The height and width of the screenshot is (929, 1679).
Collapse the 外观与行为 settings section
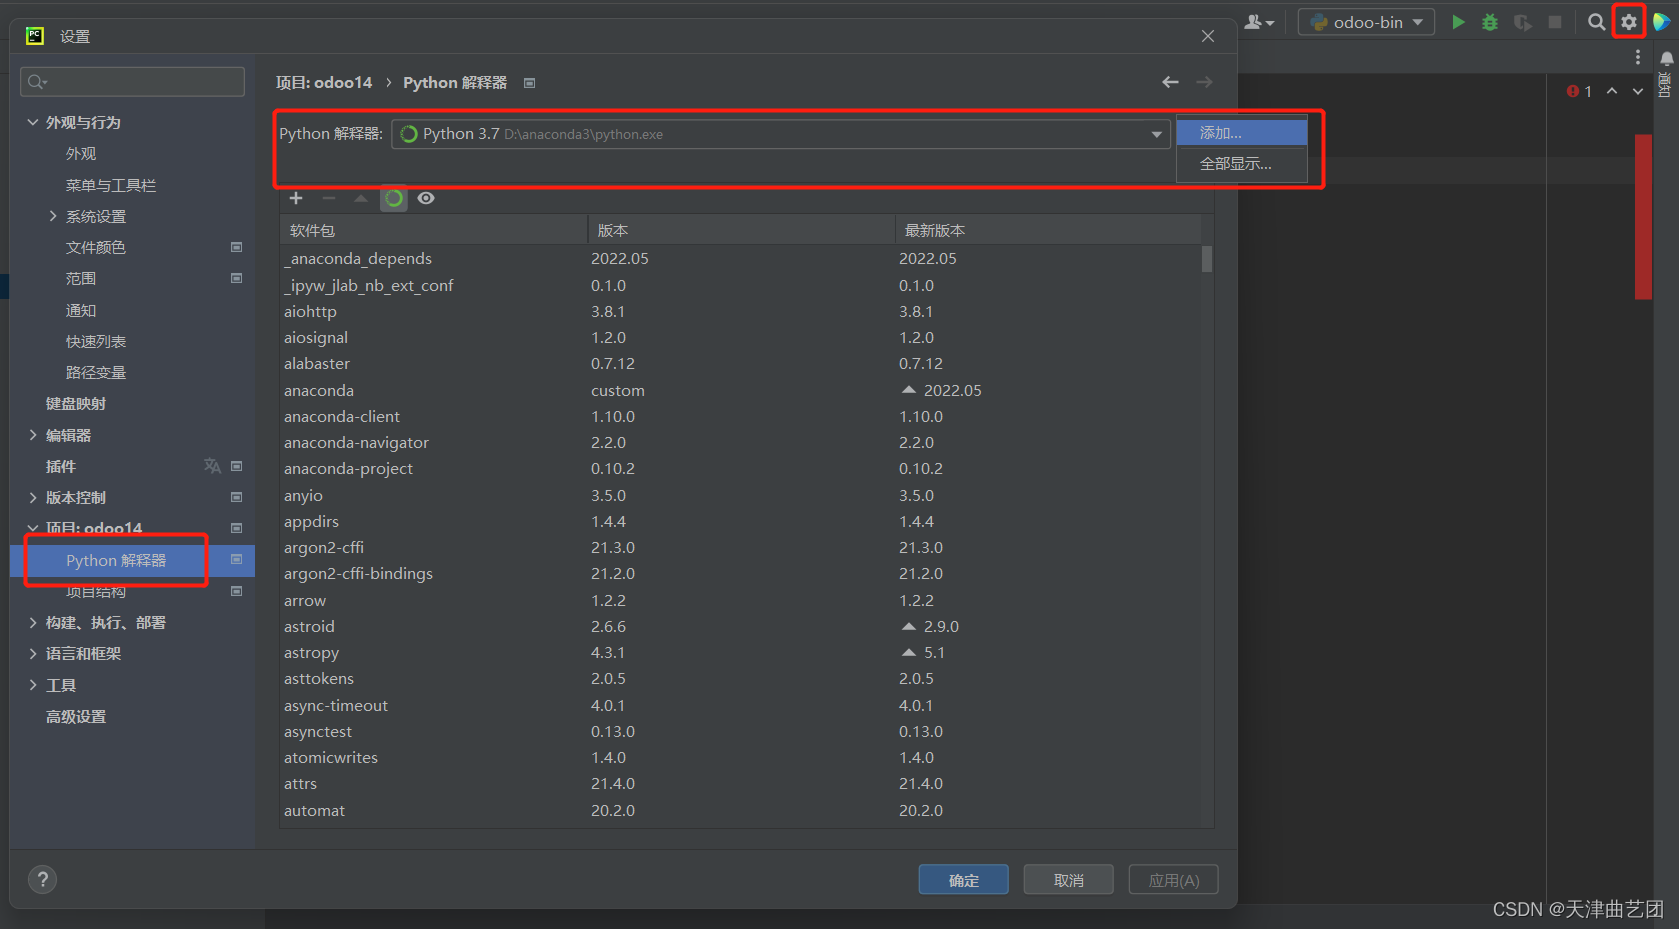[x=33, y=122]
